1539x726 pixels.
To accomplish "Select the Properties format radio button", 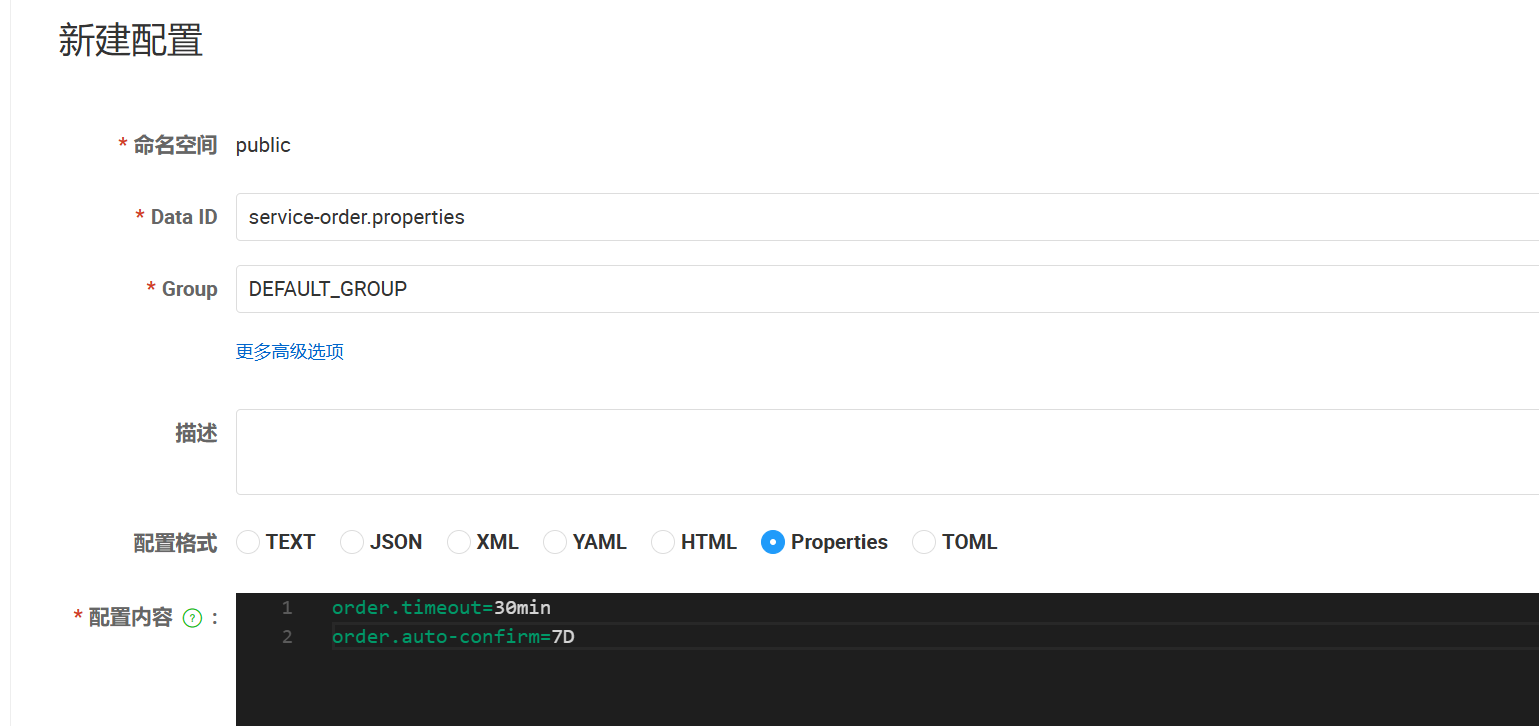I will 773,542.
